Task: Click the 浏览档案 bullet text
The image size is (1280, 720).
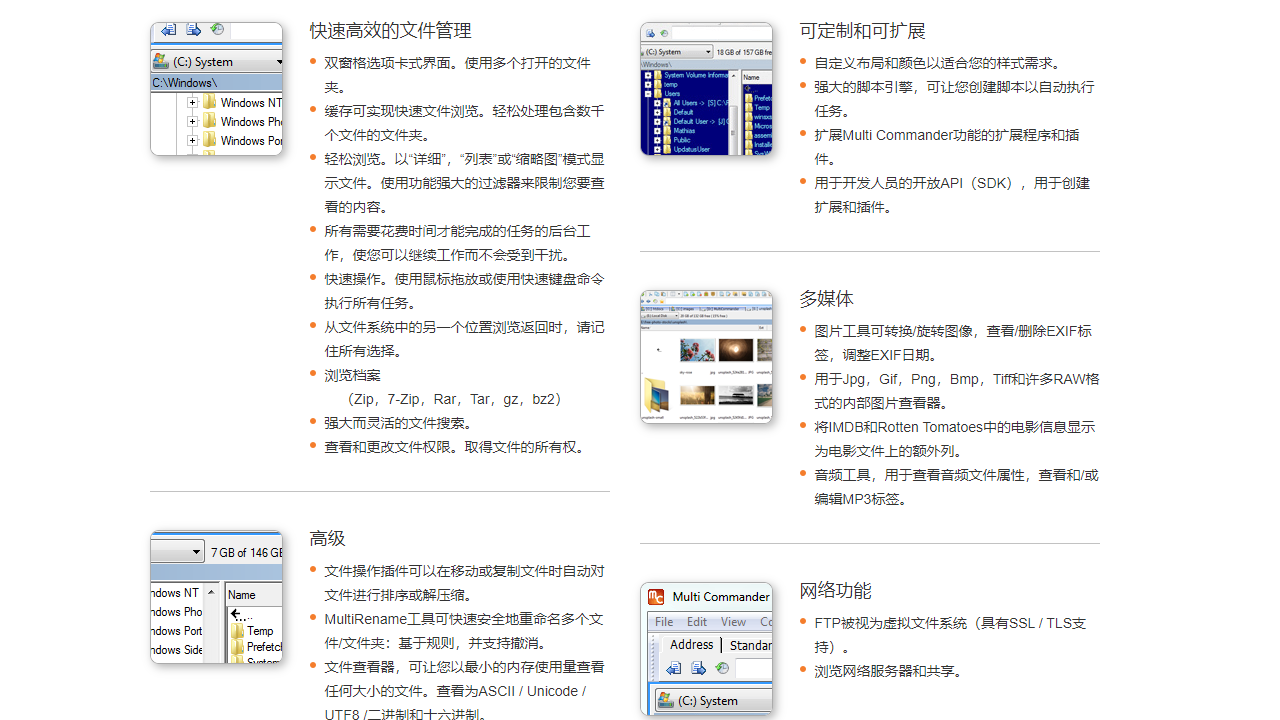Action: 352,375
